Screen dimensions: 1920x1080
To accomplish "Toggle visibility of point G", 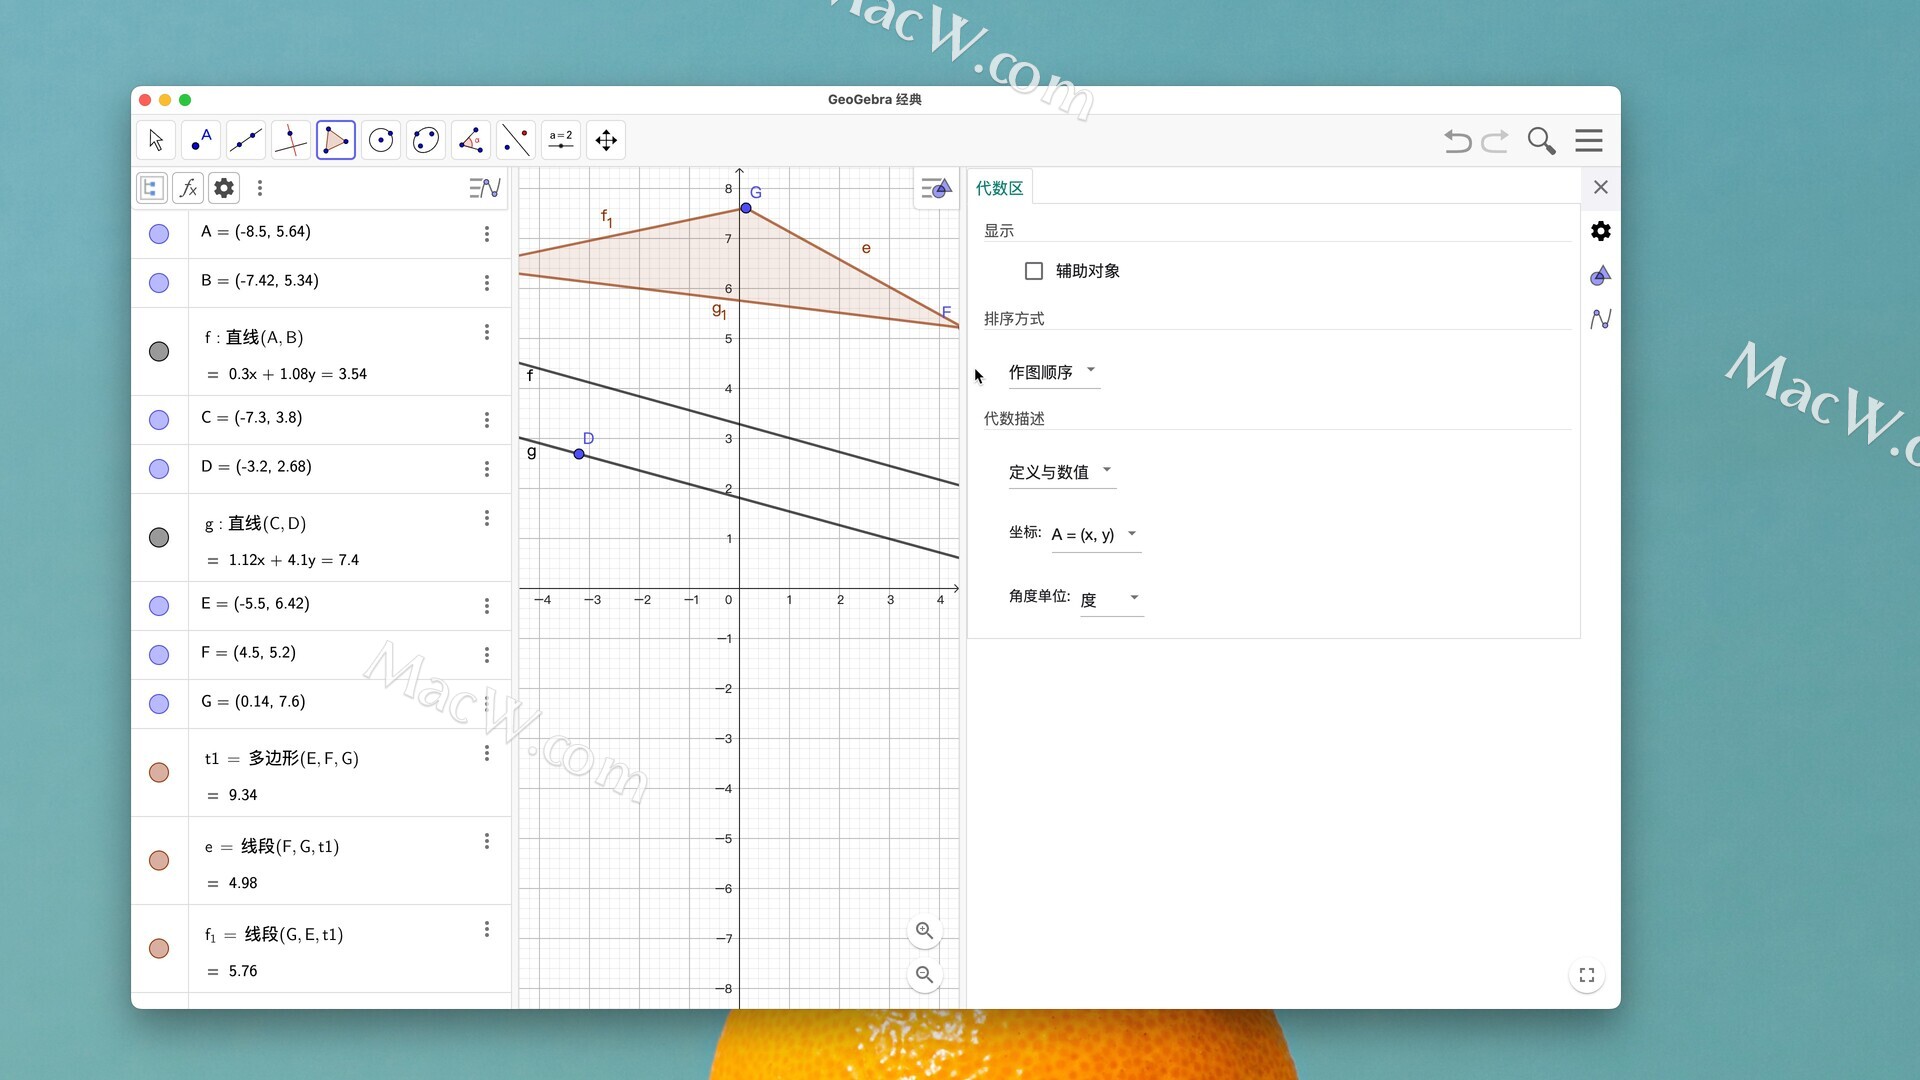I will point(159,704).
